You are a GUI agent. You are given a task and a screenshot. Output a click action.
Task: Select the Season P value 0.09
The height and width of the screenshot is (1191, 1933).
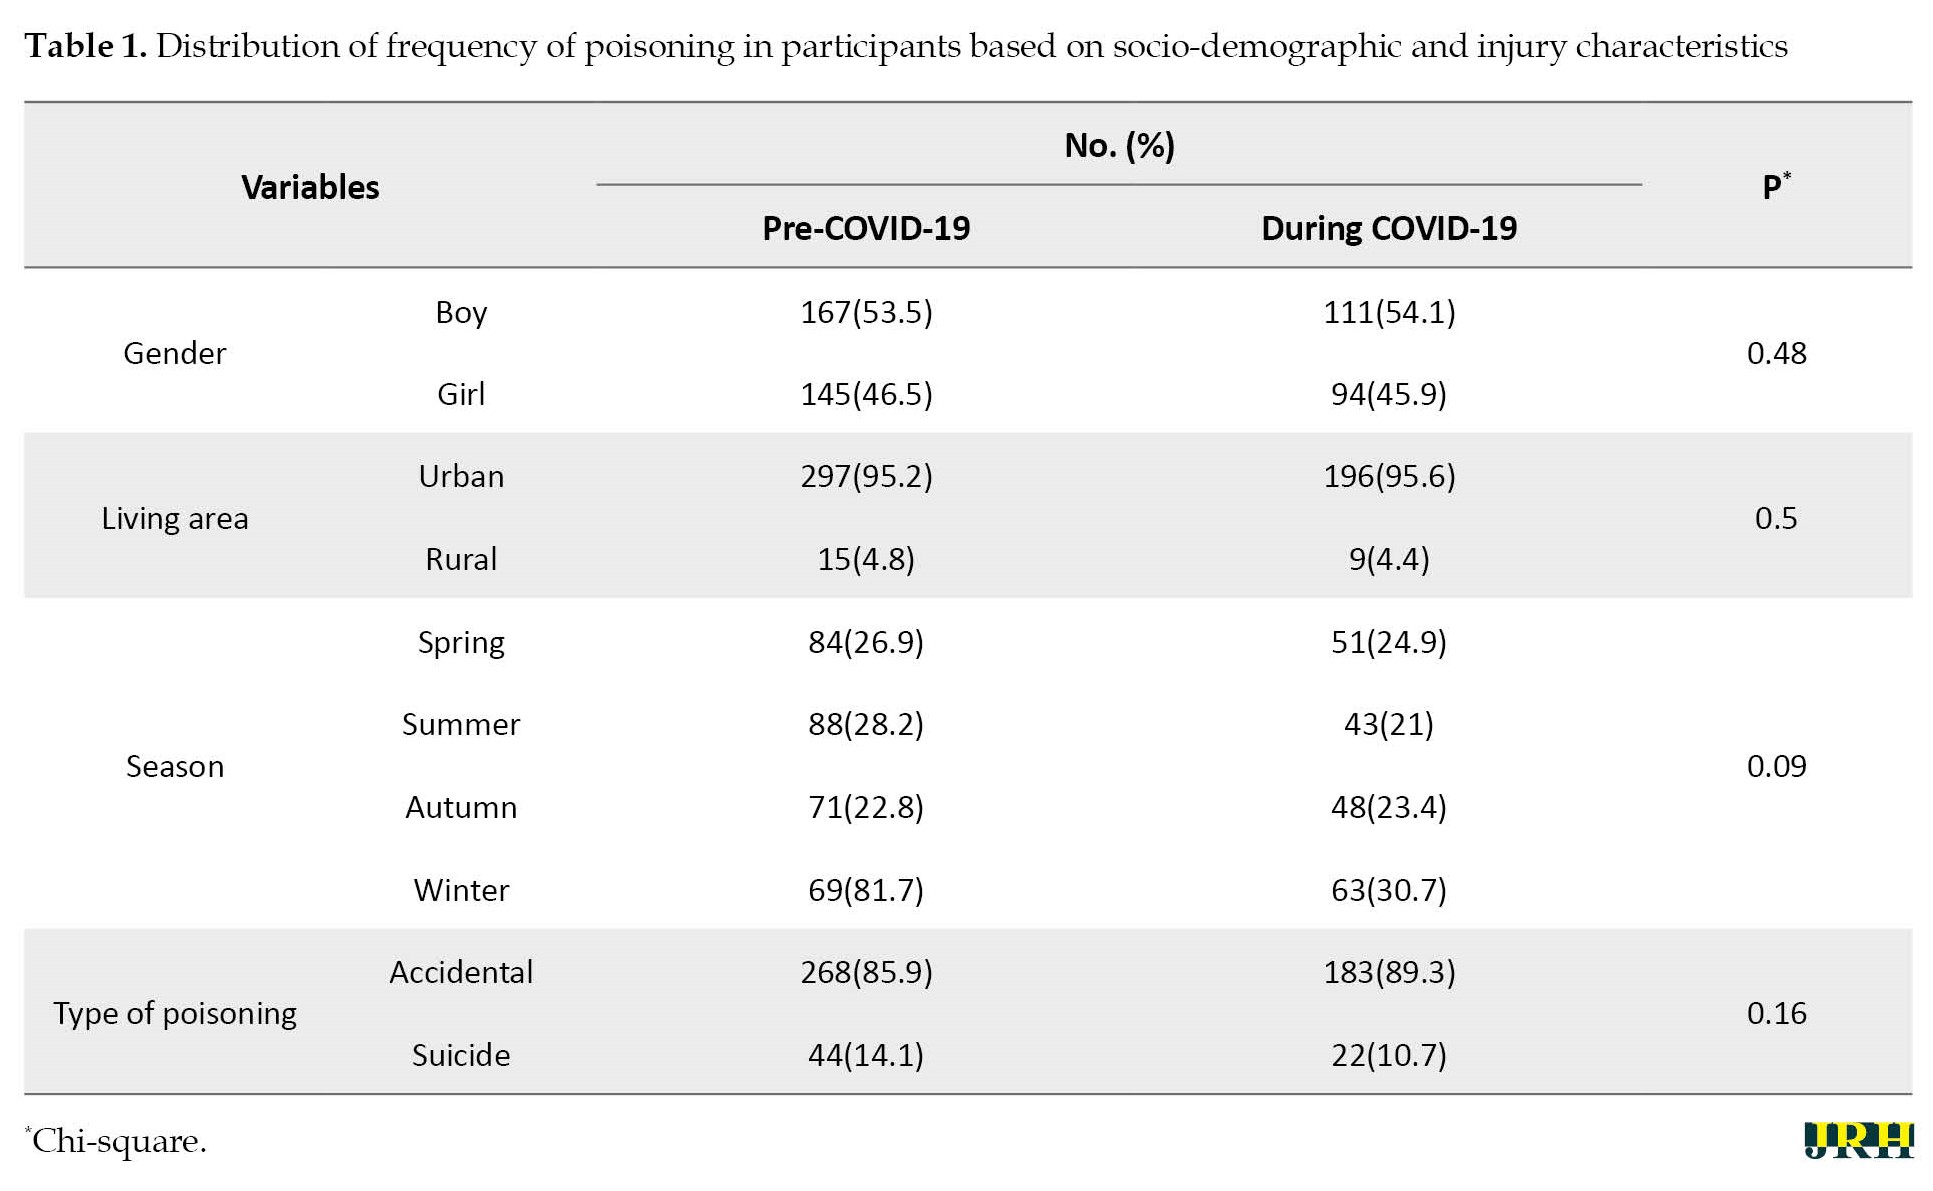click(x=1776, y=766)
